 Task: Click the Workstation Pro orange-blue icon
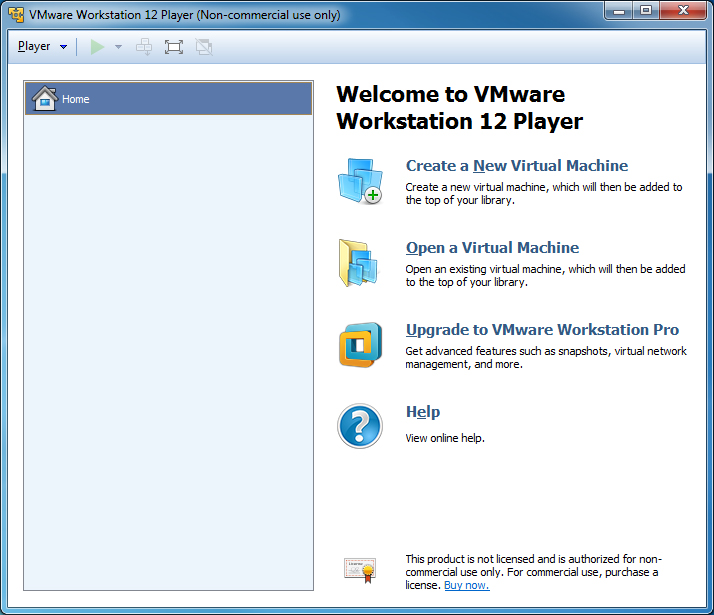click(x=360, y=345)
